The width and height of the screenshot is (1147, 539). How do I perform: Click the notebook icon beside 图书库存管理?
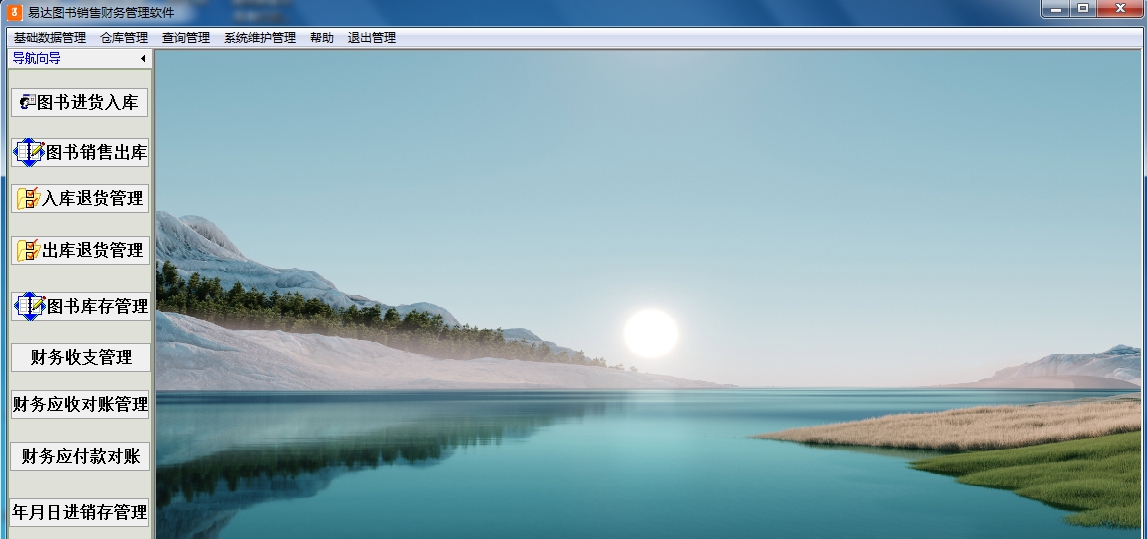point(30,306)
